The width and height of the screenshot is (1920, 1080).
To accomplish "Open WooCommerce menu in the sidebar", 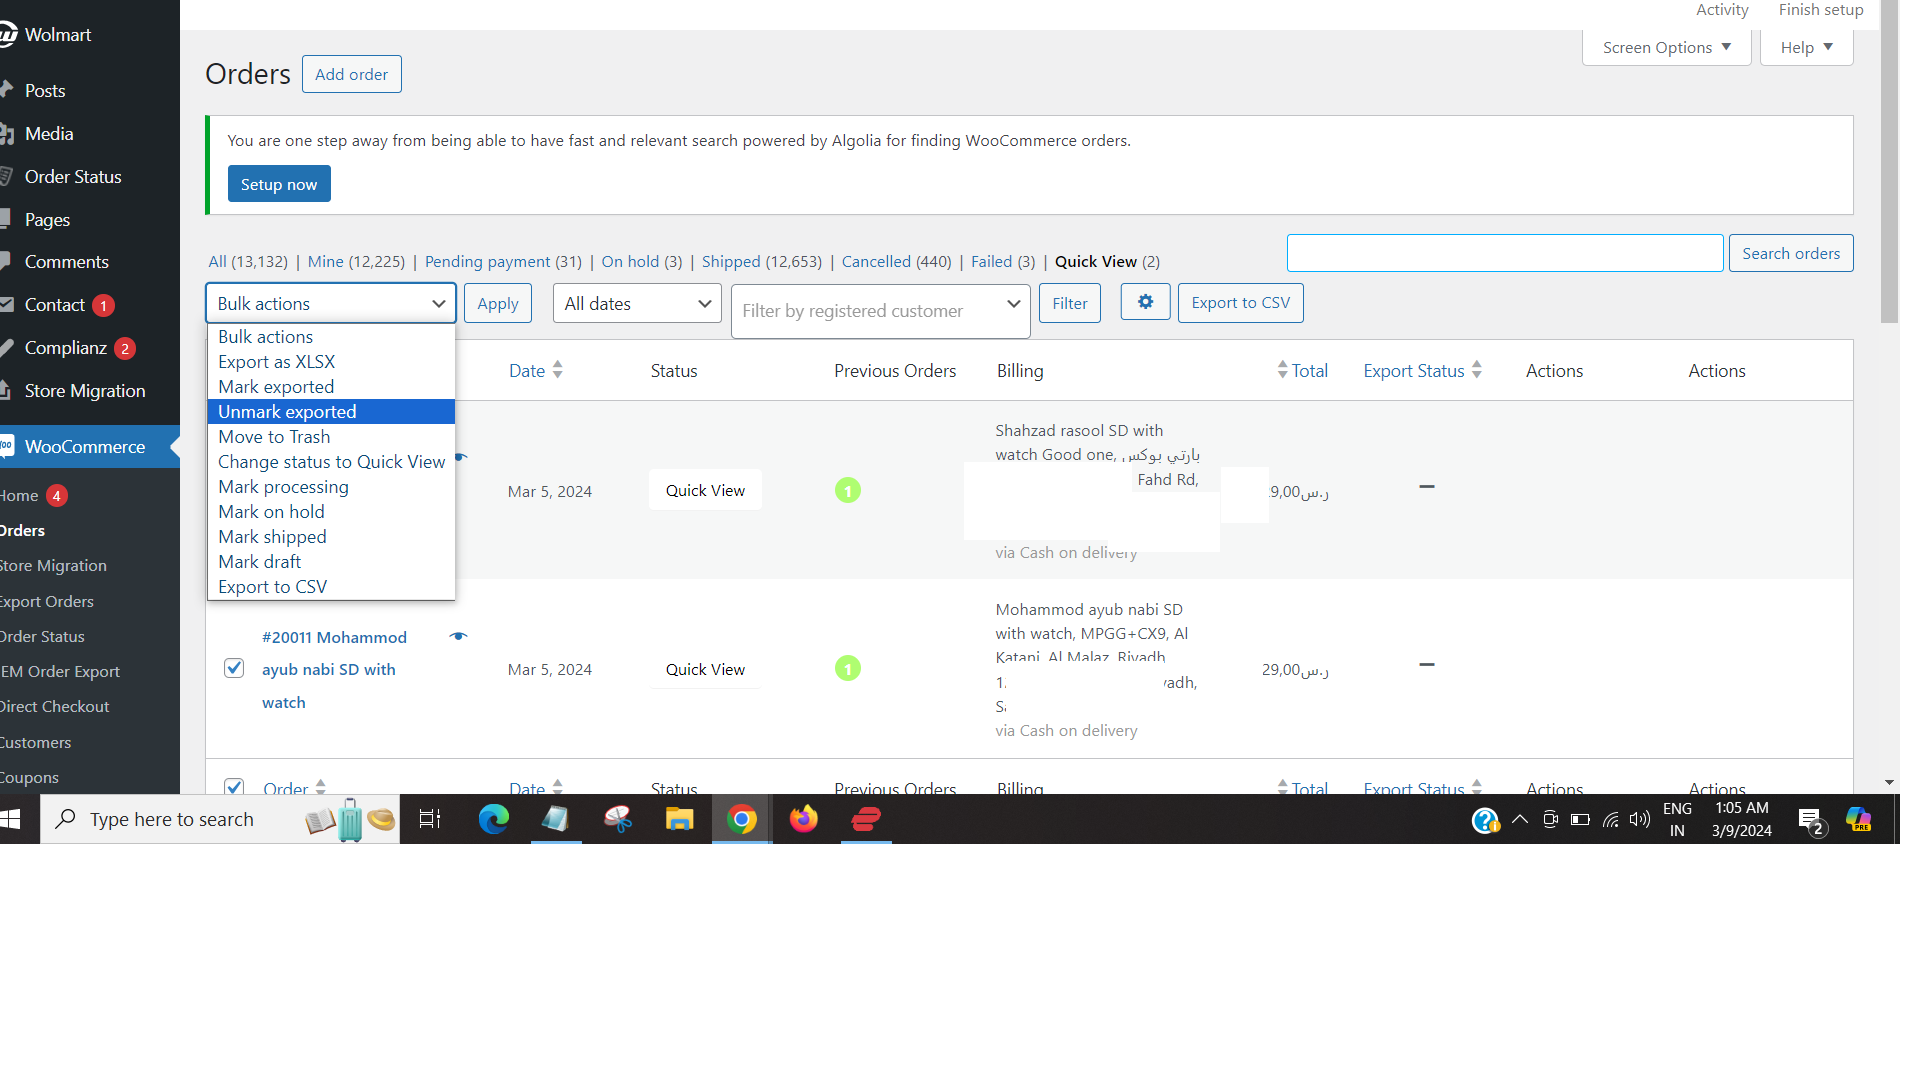I will click(85, 447).
